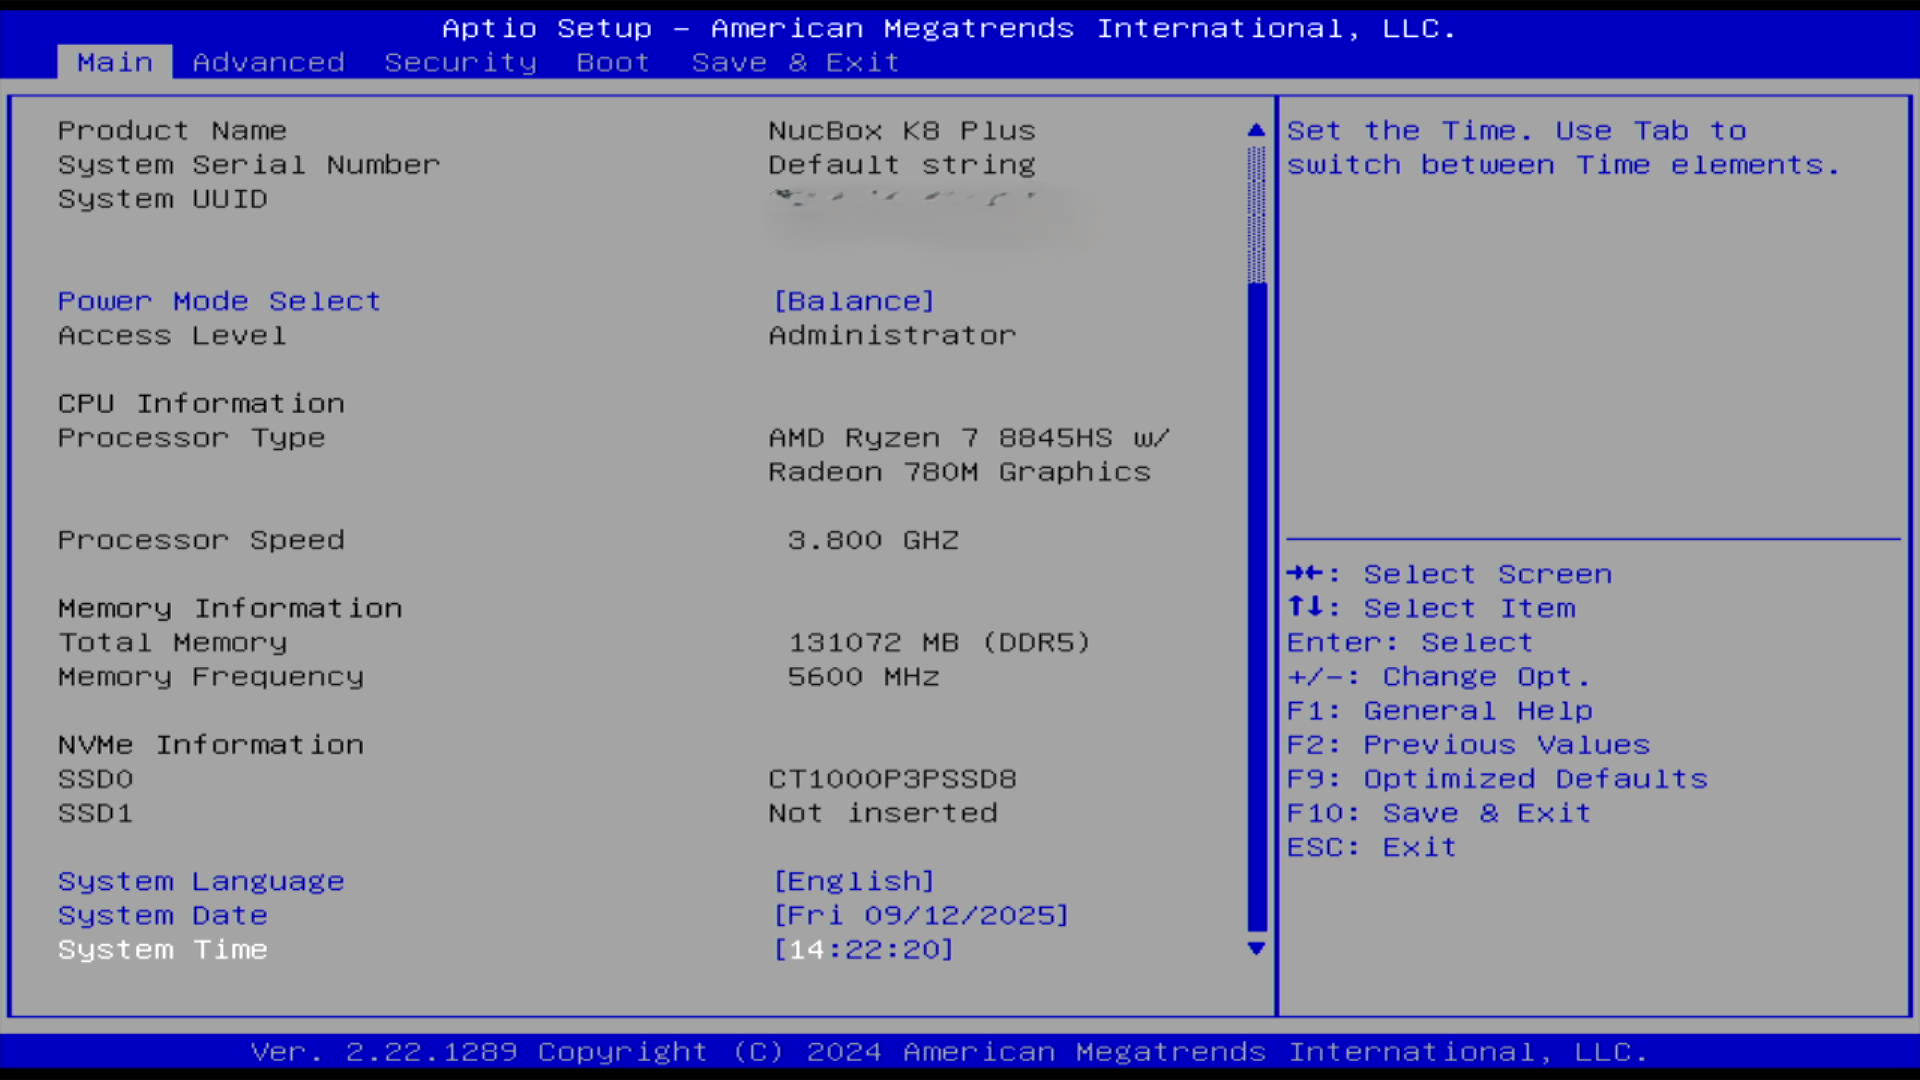The image size is (1920, 1080).
Task: Select the Power Mode Select option
Action: coord(219,301)
